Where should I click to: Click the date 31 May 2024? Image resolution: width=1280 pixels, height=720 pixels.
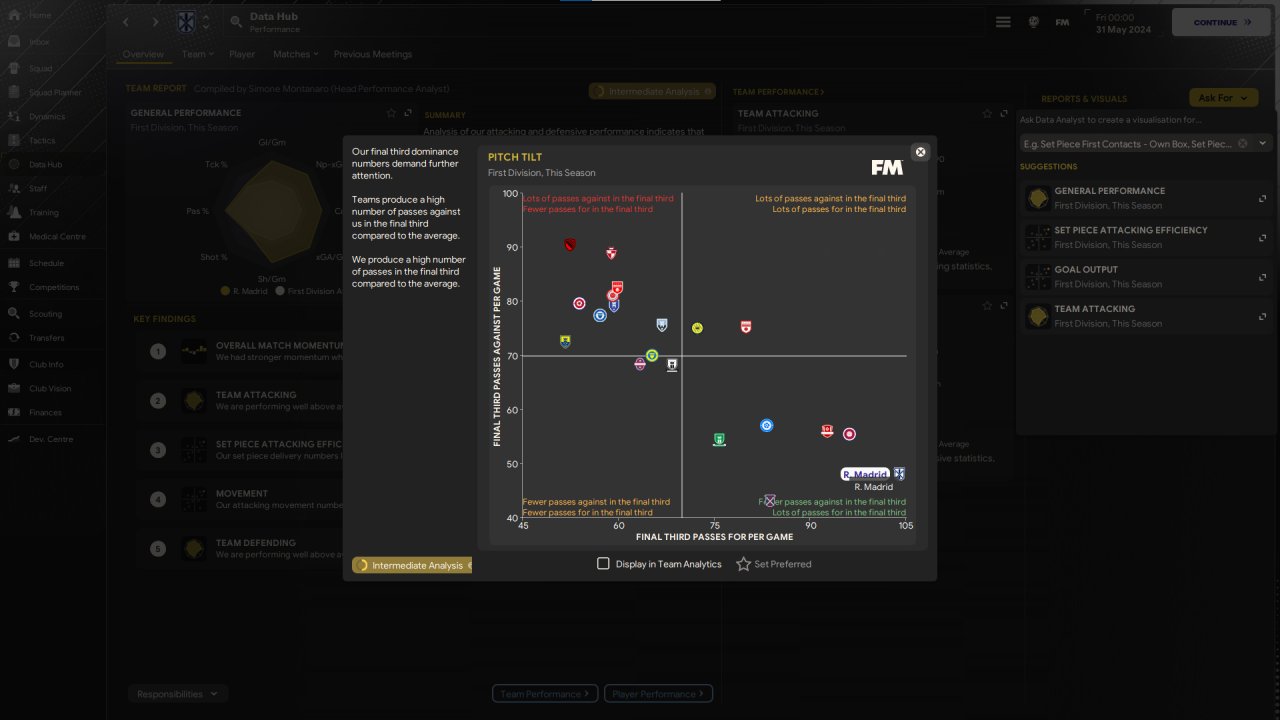tap(1123, 29)
